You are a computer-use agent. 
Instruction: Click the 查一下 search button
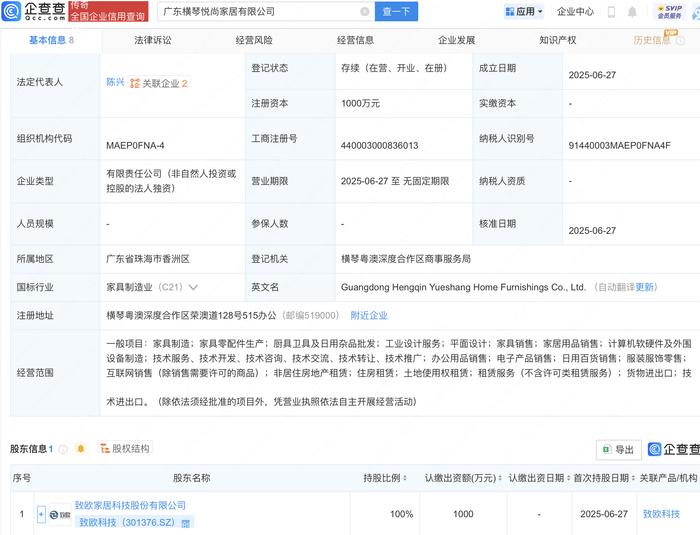point(396,12)
